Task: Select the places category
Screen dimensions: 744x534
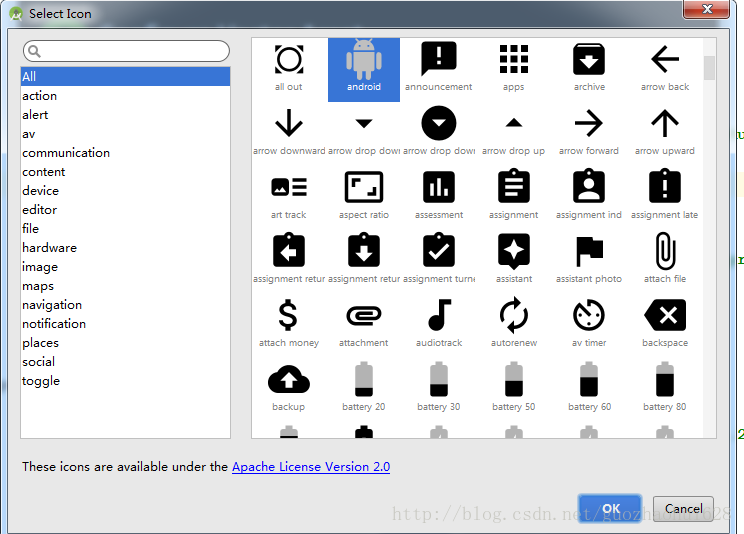Action: 126,343
